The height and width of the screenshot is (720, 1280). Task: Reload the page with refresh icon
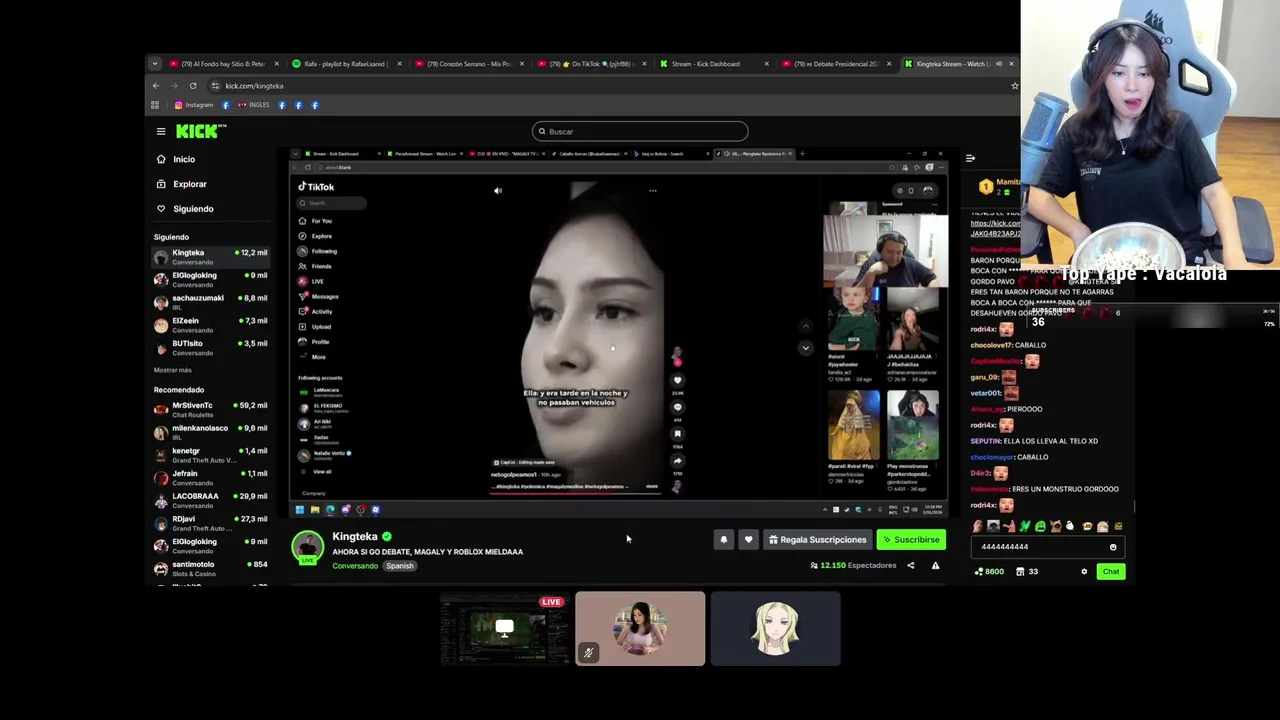tap(193, 86)
